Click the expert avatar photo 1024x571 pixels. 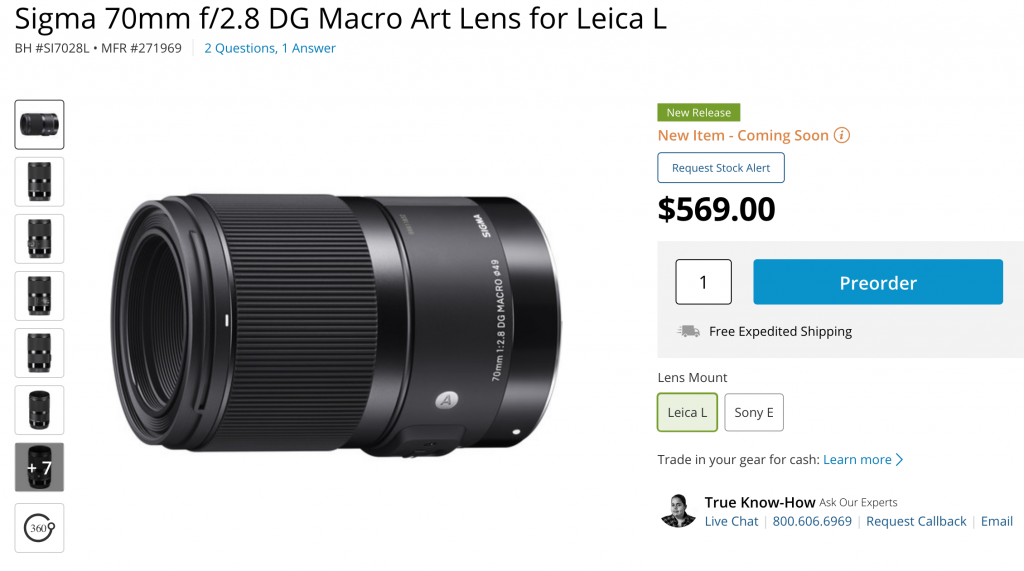678,510
